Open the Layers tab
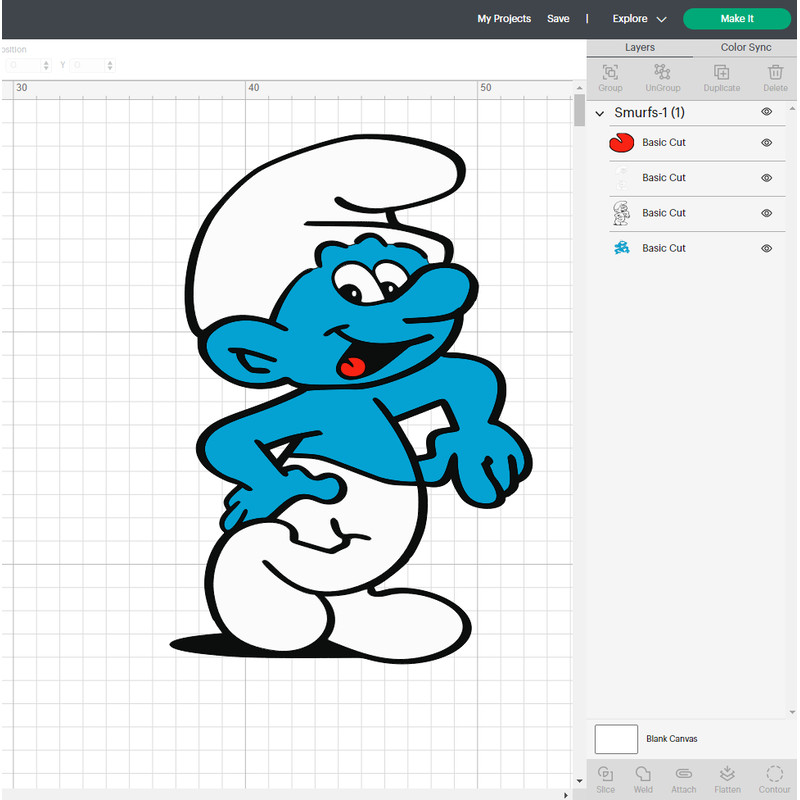The width and height of the screenshot is (800, 800). (640, 47)
